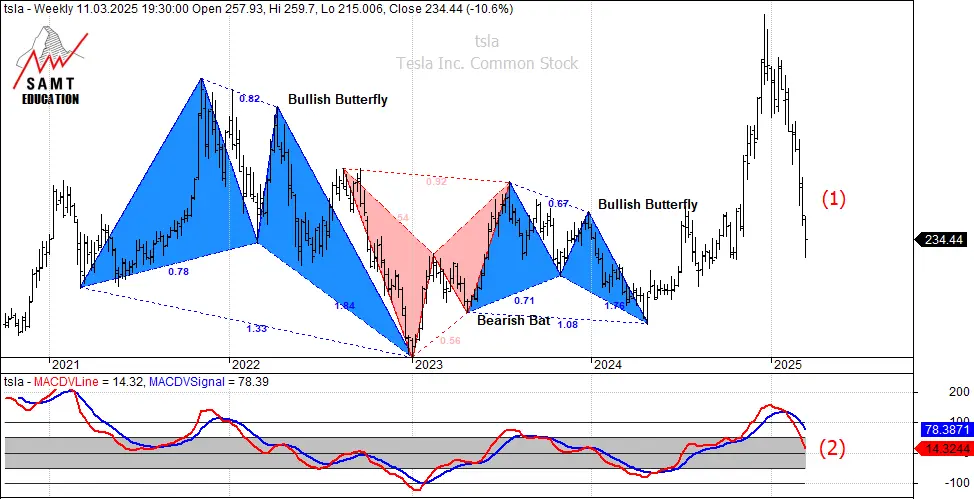974x499 pixels.
Task: Click the 0.71 ratio label
Action: pos(524,301)
